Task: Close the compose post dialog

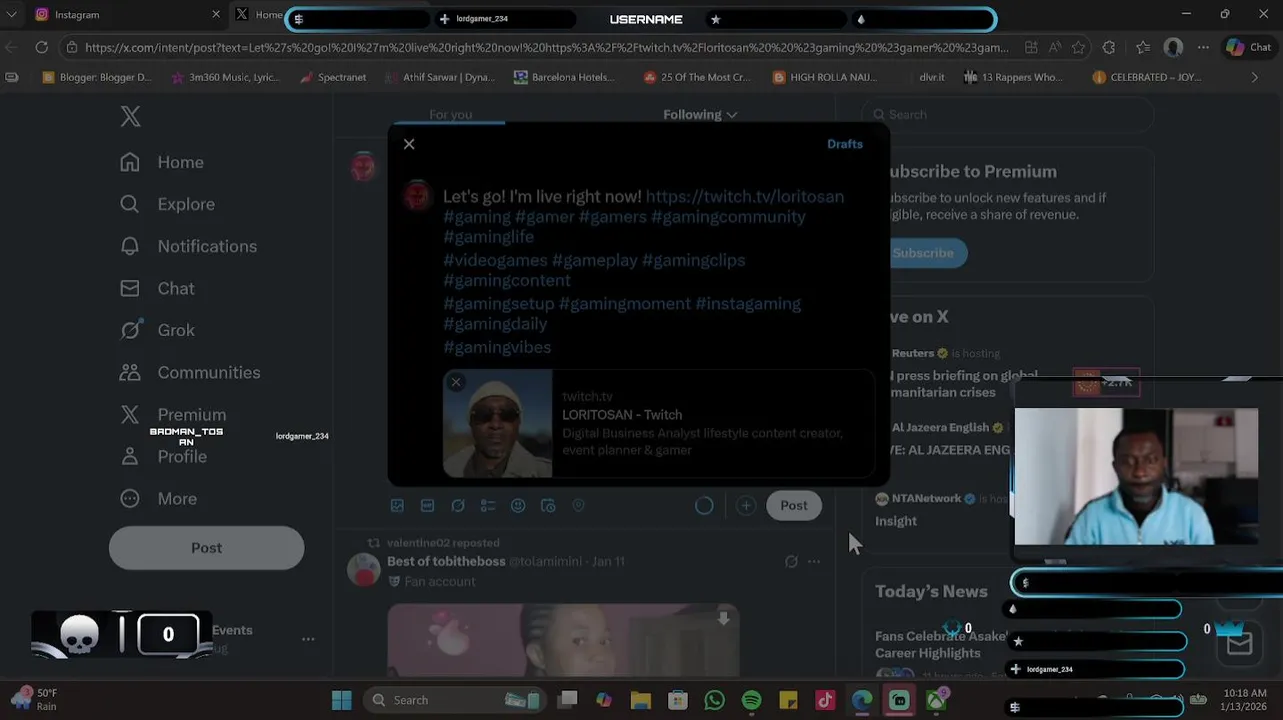Action: tap(409, 144)
